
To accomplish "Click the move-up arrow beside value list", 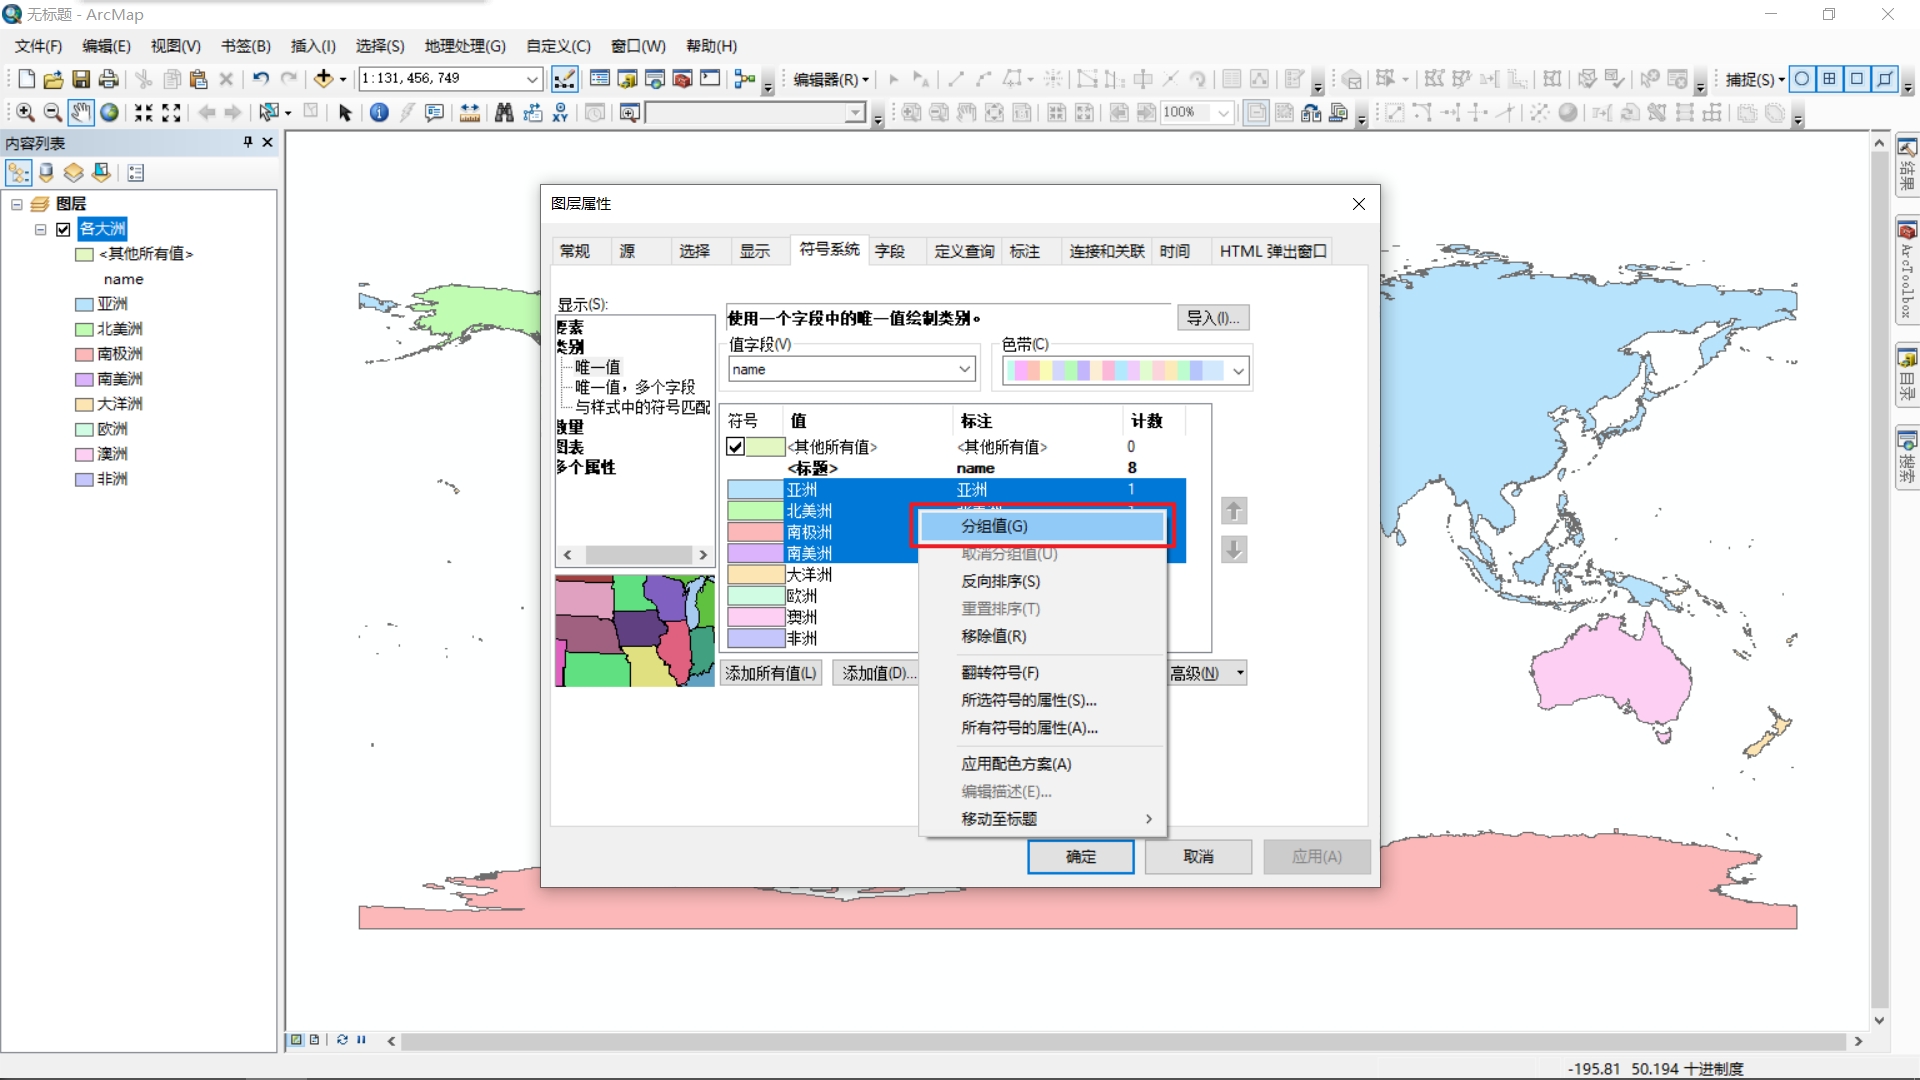I will click(x=1233, y=511).
